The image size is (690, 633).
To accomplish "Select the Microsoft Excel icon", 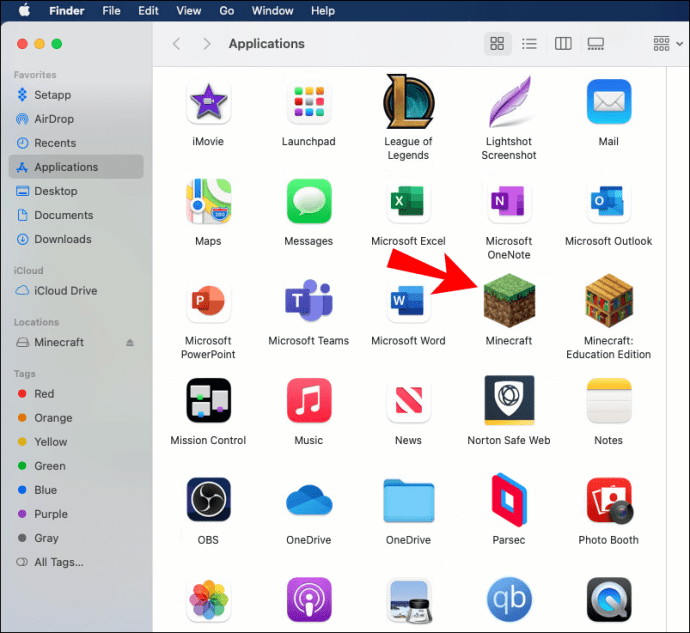I will coord(408,201).
